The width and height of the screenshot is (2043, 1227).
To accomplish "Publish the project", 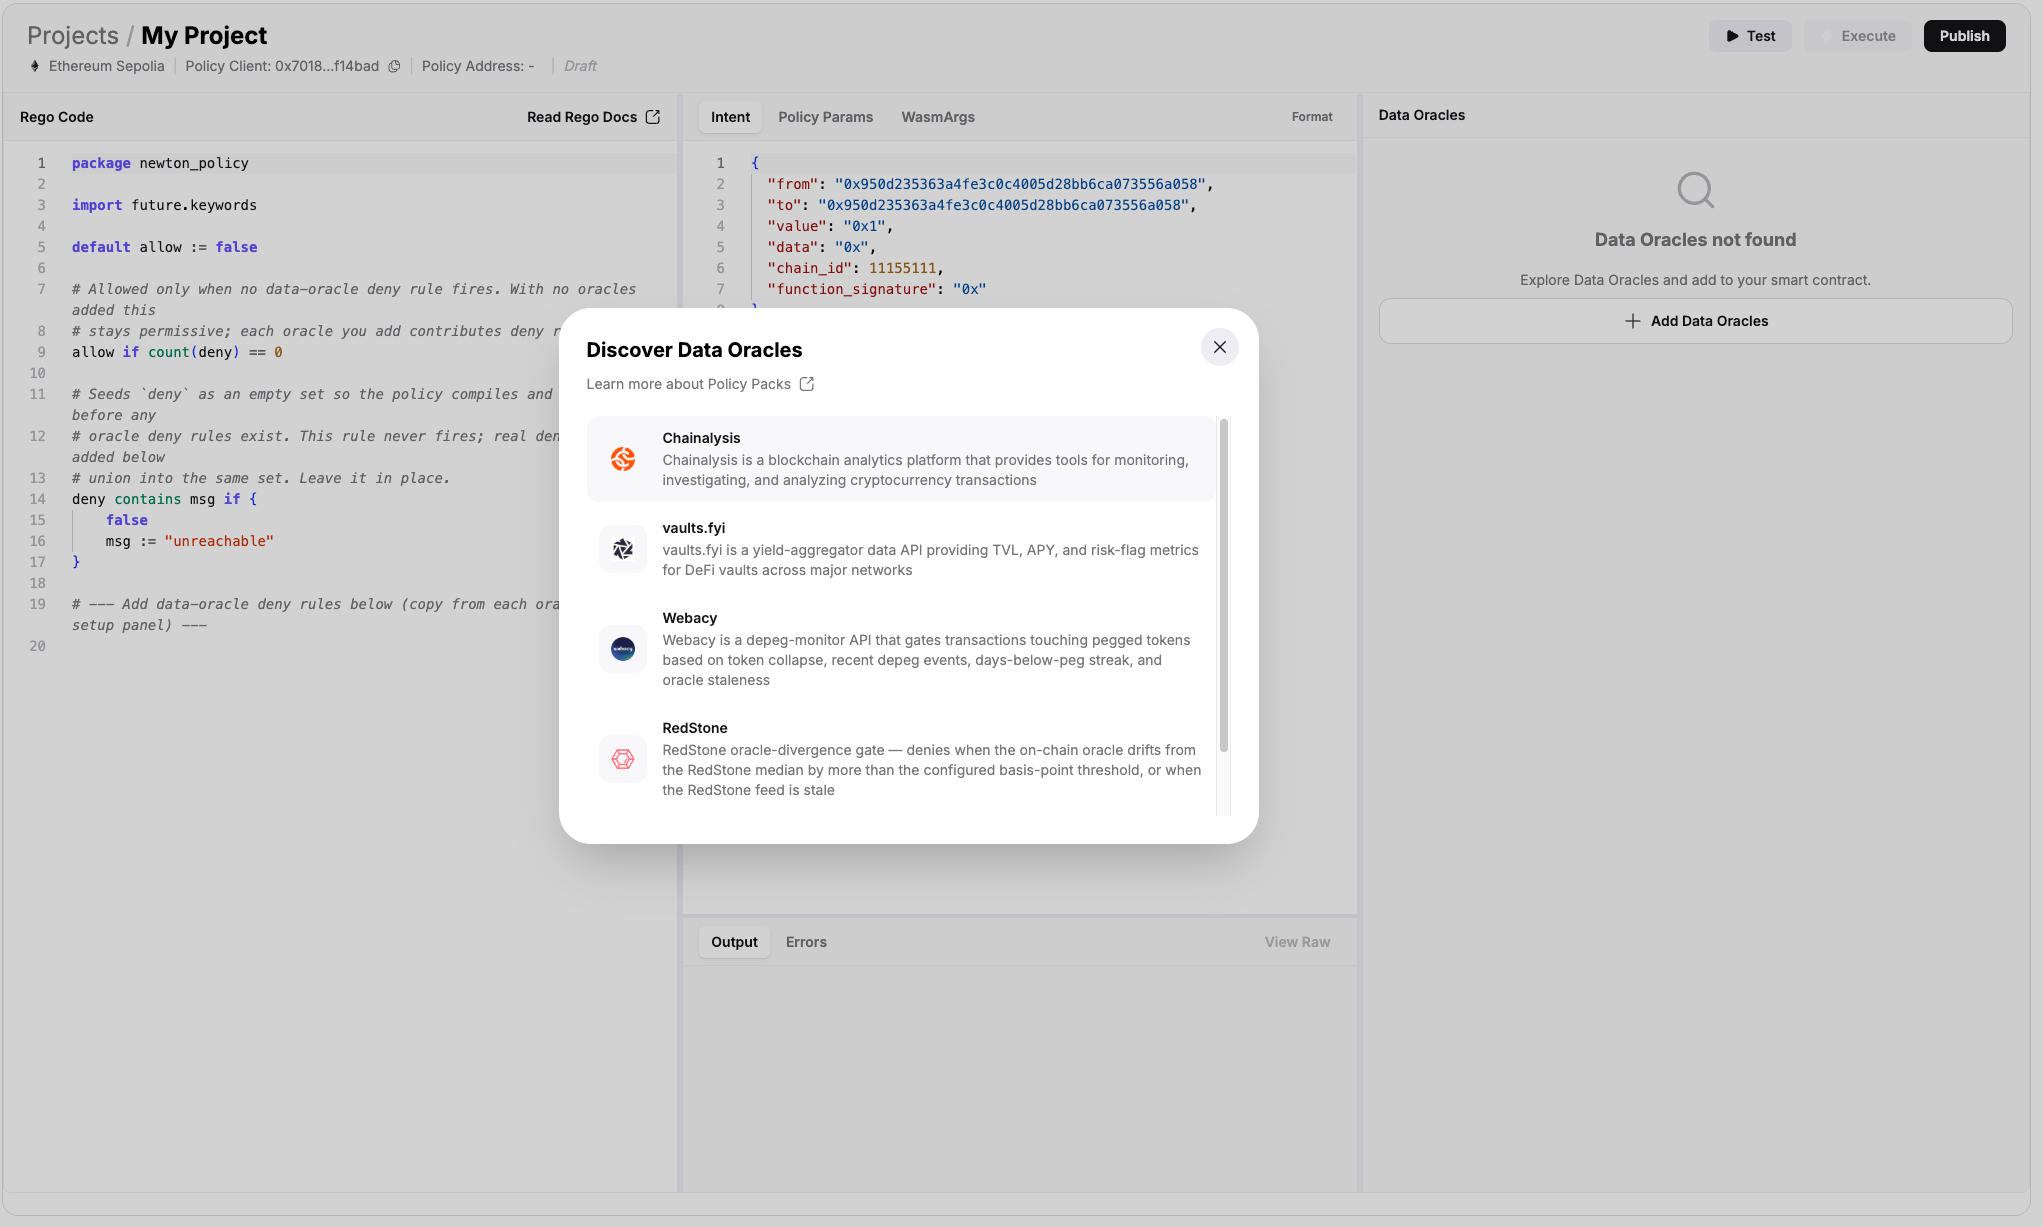I will pyautogui.click(x=1964, y=36).
